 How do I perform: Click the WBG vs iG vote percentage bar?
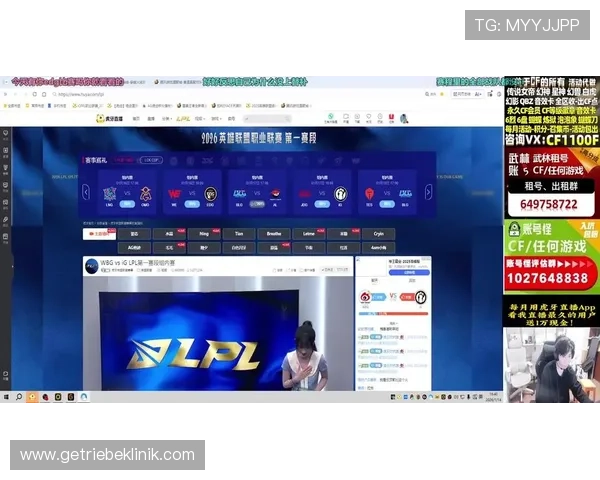pyautogui.click(x=393, y=314)
